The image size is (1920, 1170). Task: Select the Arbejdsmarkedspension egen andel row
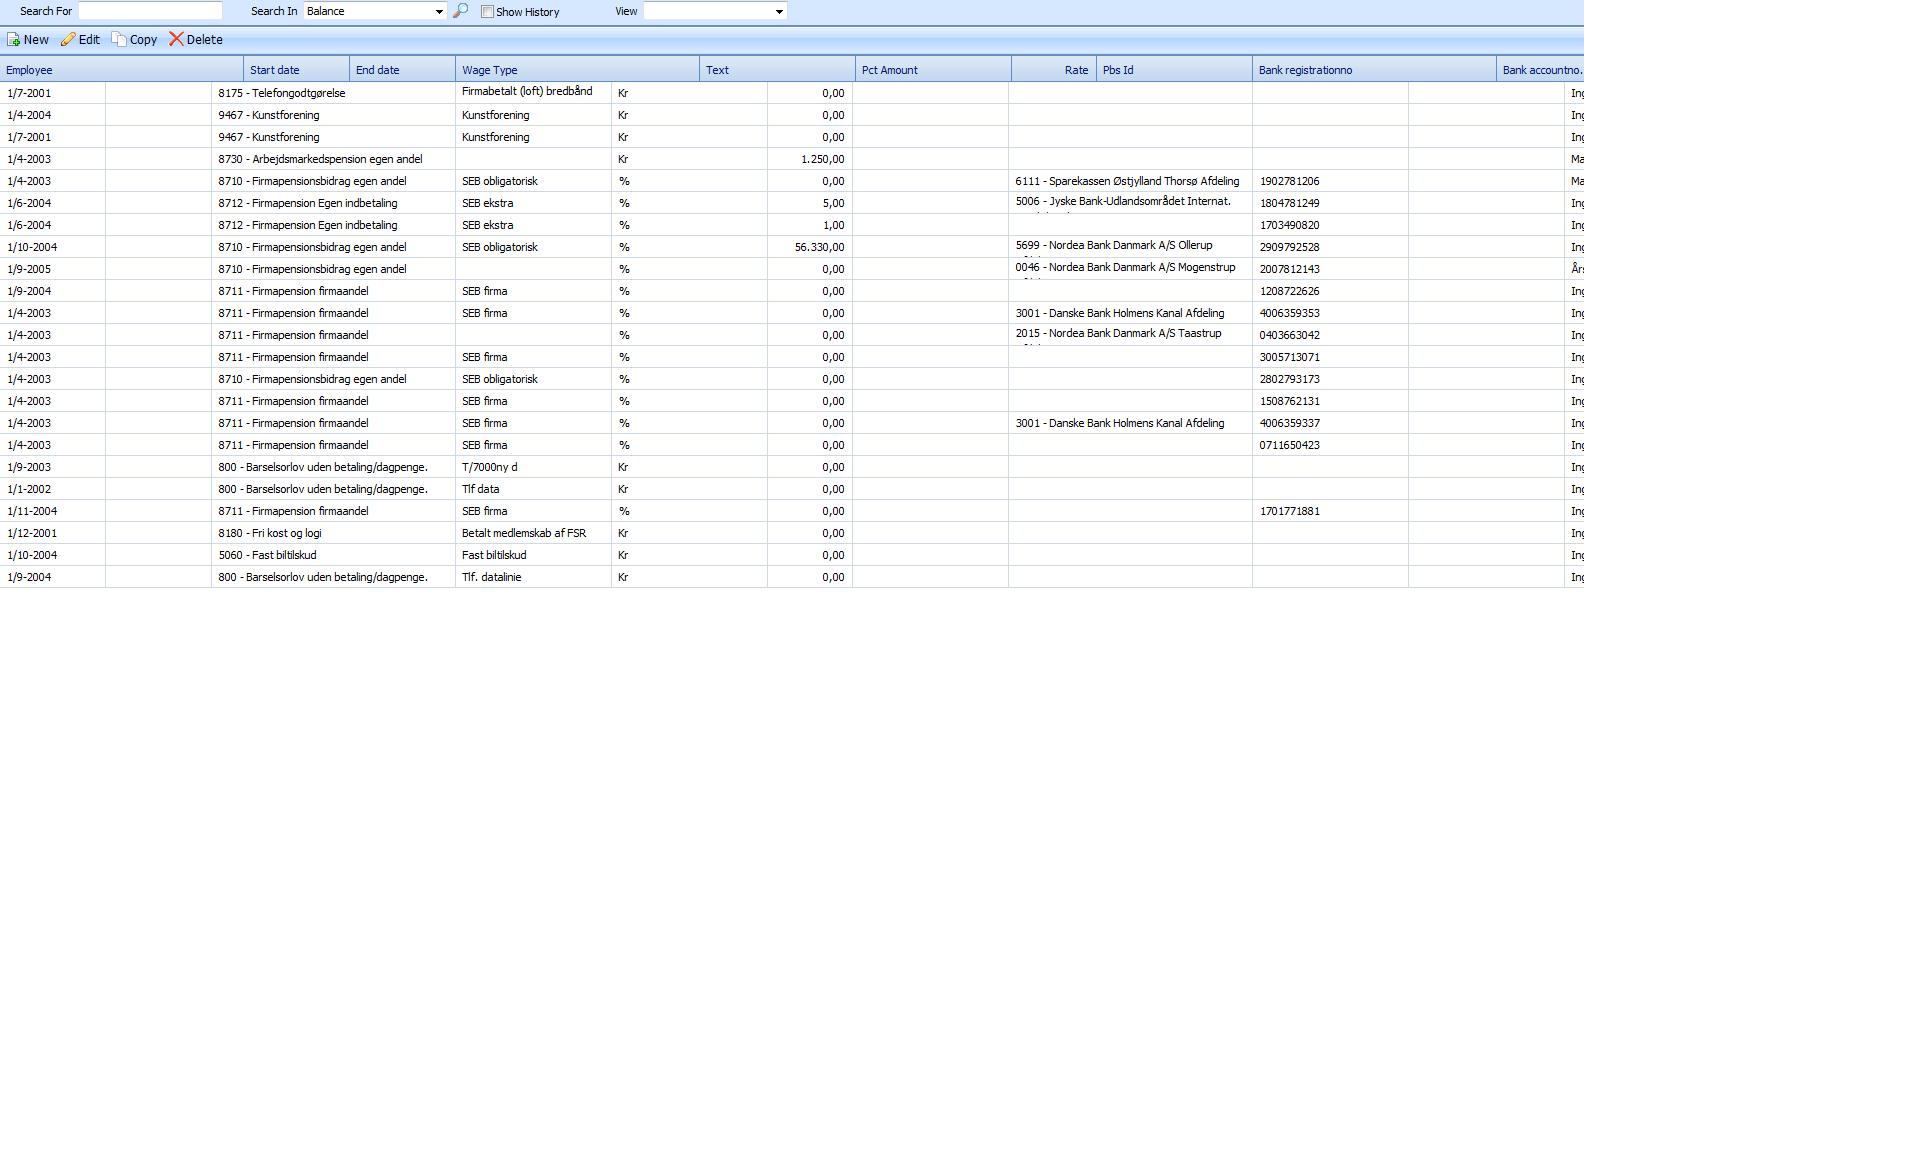(320, 159)
